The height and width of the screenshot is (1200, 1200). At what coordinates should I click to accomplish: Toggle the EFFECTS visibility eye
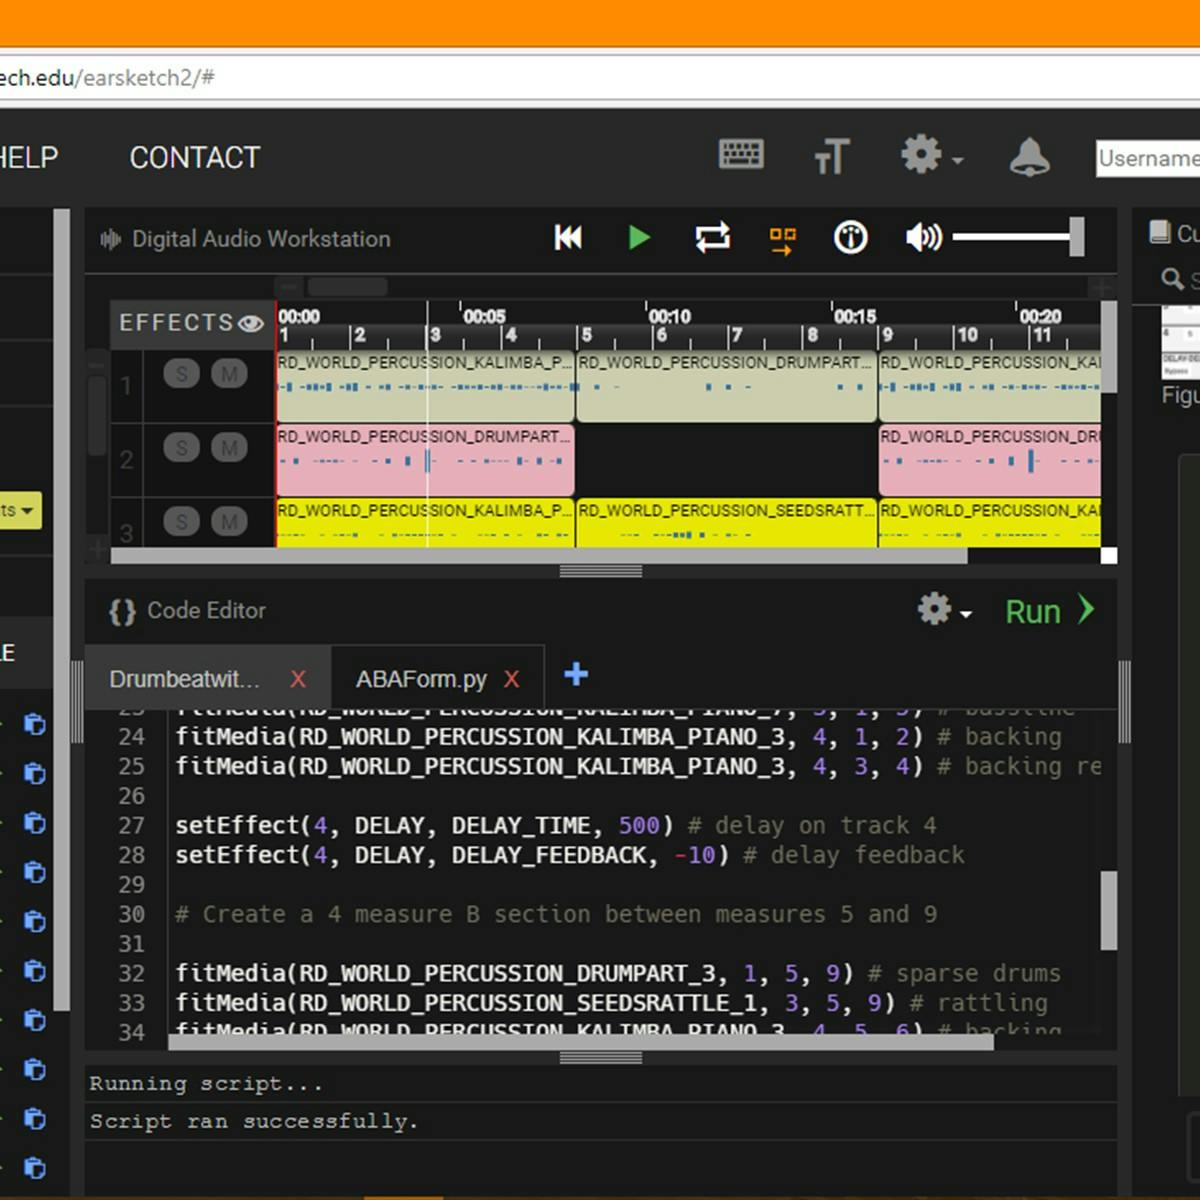click(x=251, y=323)
